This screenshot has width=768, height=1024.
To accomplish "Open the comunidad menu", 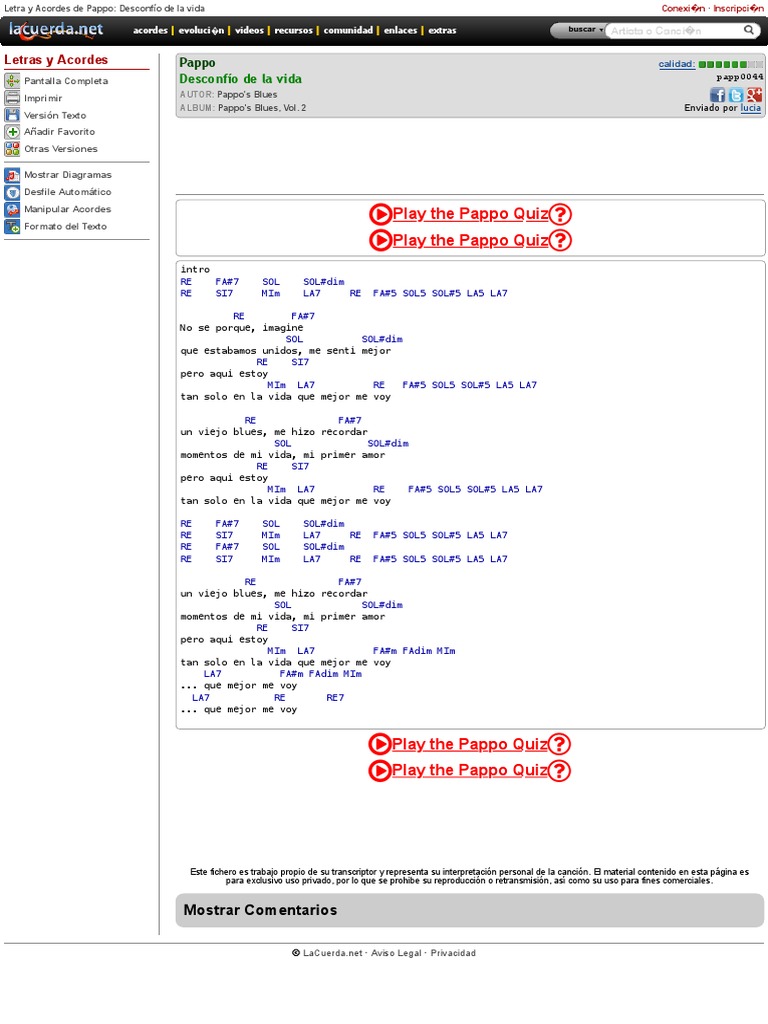I will [348, 30].
